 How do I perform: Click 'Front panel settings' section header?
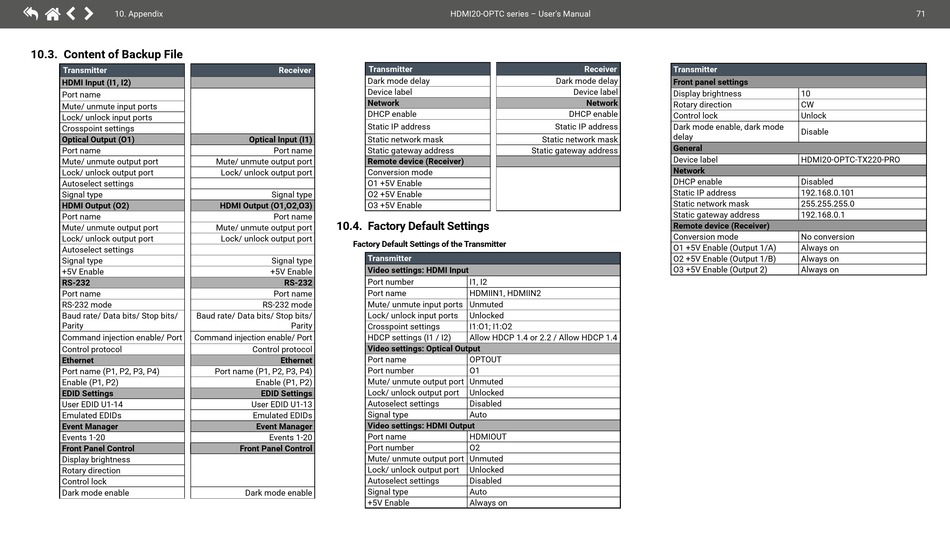coord(799,82)
